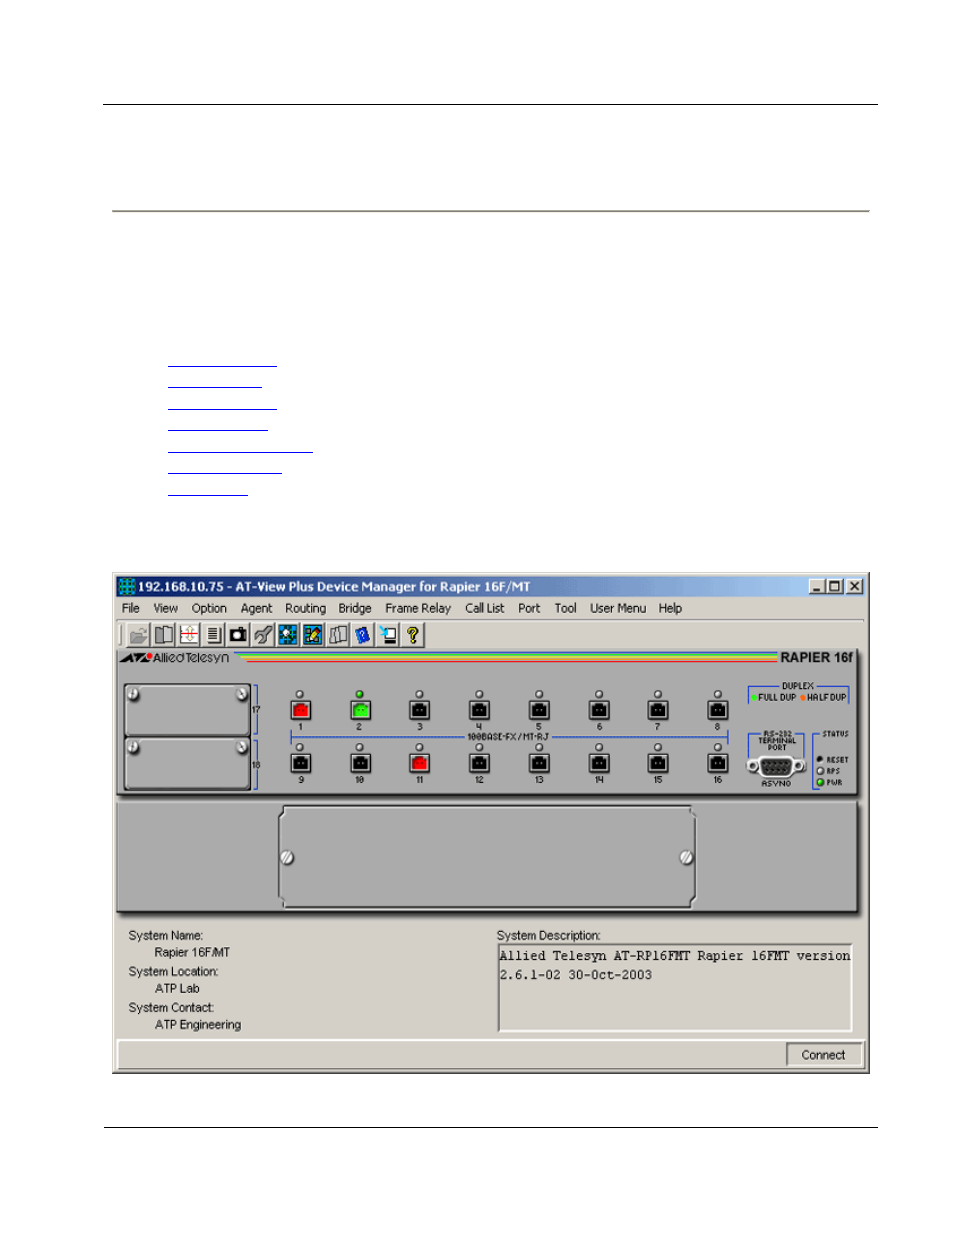This screenshot has width=954, height=1235.
Task: Click the vertical arrows toolbar icon
Action: (x=189, y=635)
